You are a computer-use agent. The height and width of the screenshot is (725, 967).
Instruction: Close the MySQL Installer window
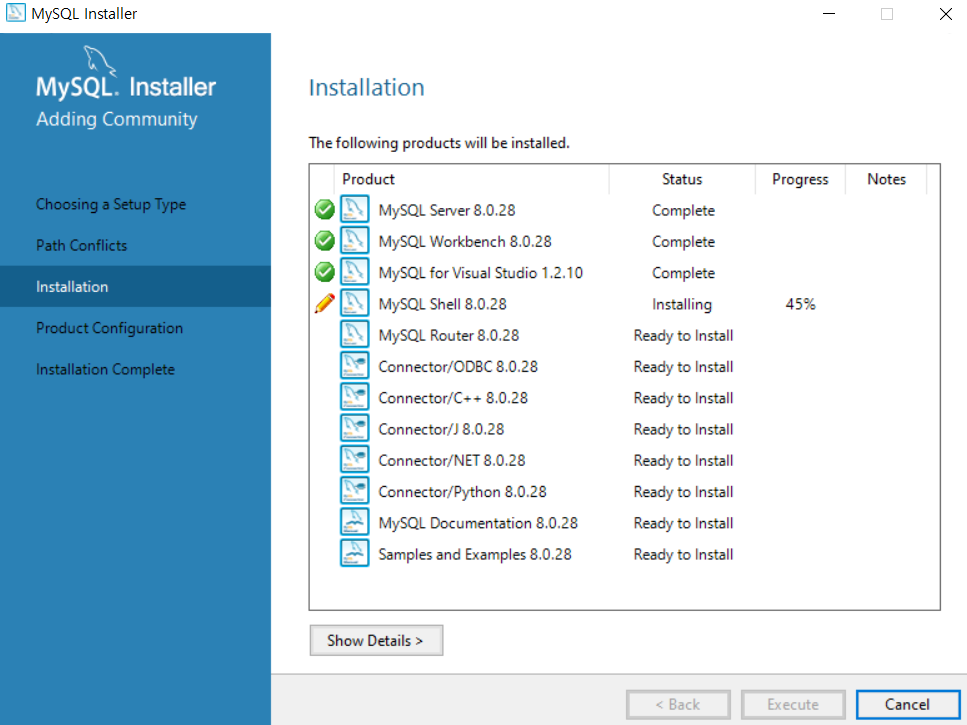[x=945, y=14]
